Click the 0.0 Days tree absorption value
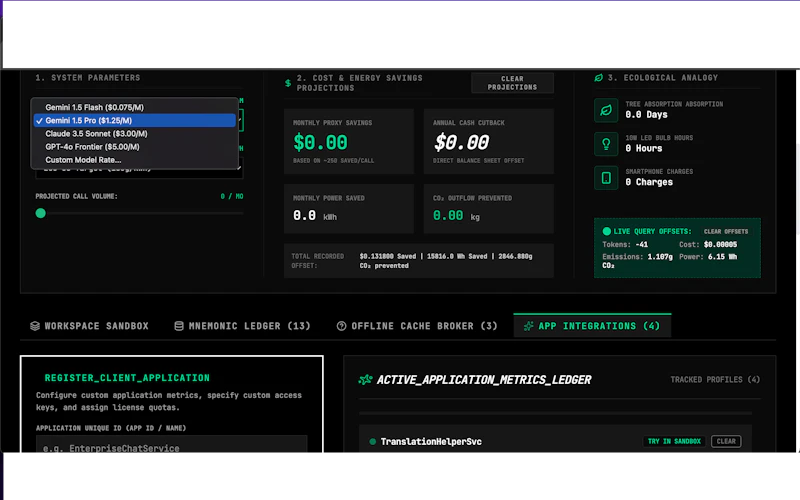800x500 pixels. click(x=646, y=115)
